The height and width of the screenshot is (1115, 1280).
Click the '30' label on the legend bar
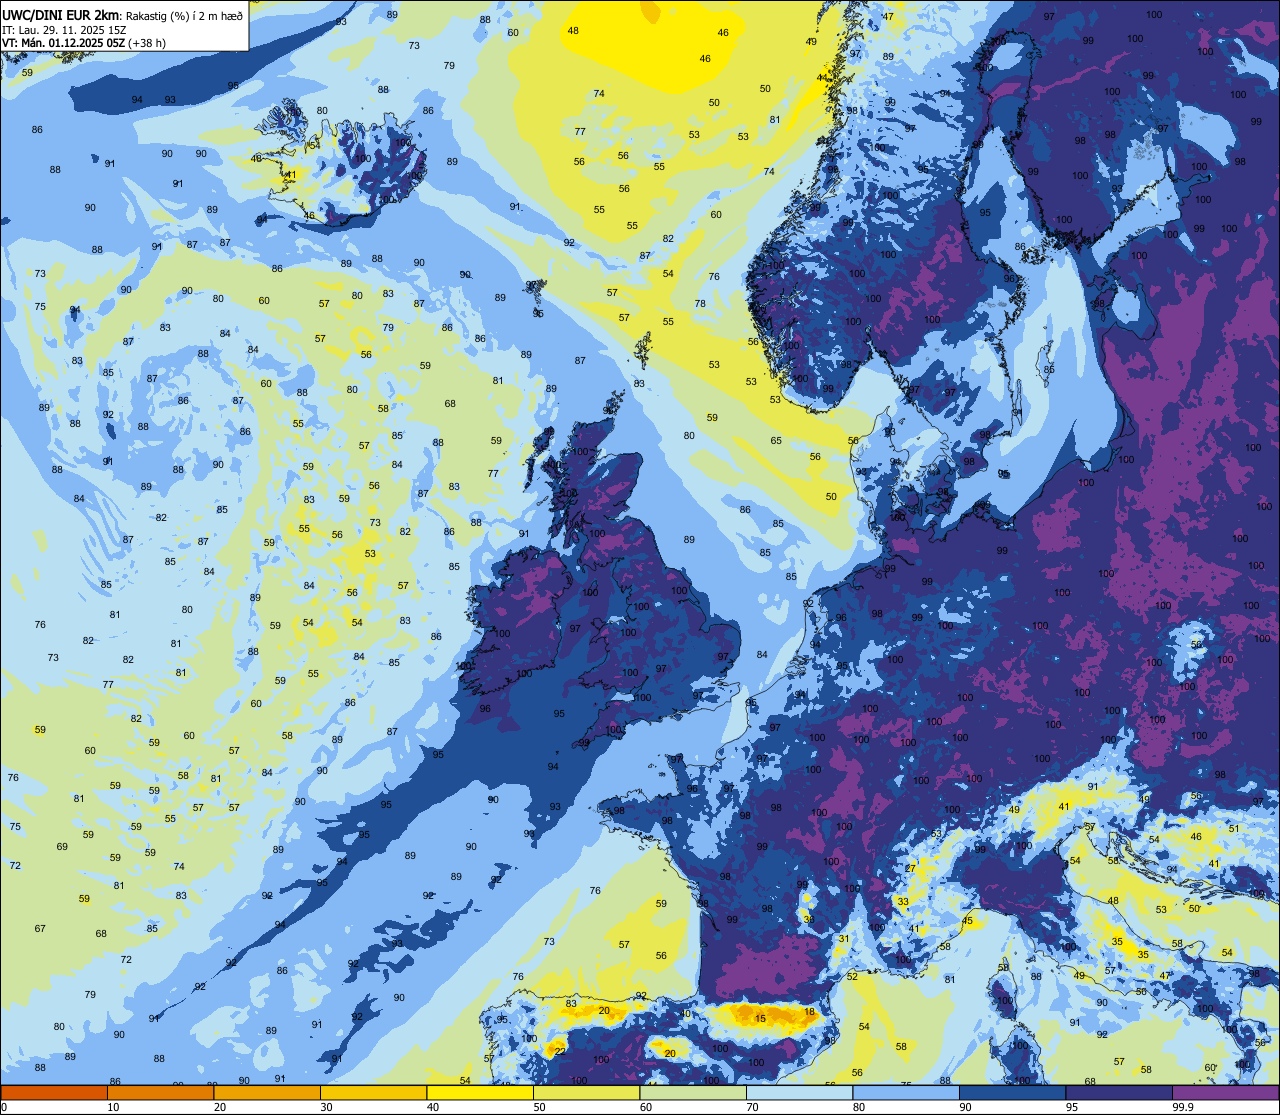tap(326, 1107)
